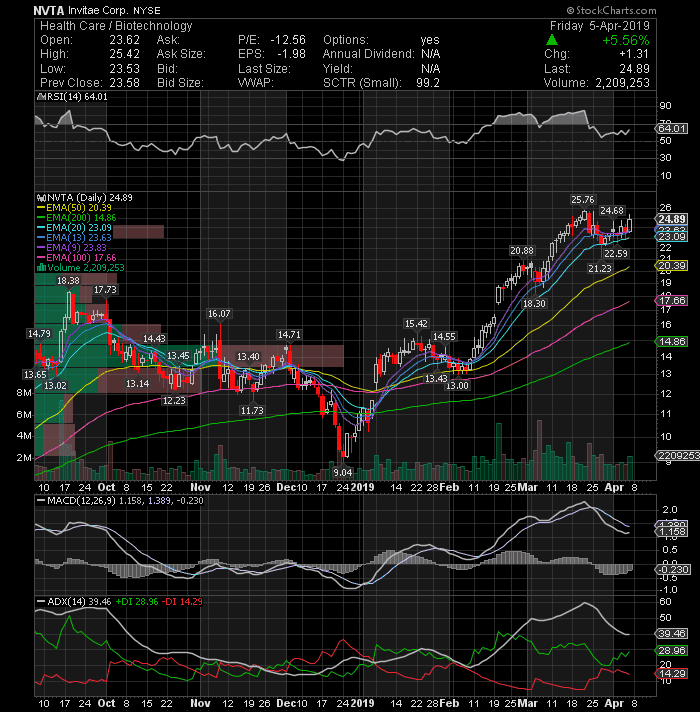Click the Low value 23.53
Viewport: 700px width, 712px height.
(124, 69)
